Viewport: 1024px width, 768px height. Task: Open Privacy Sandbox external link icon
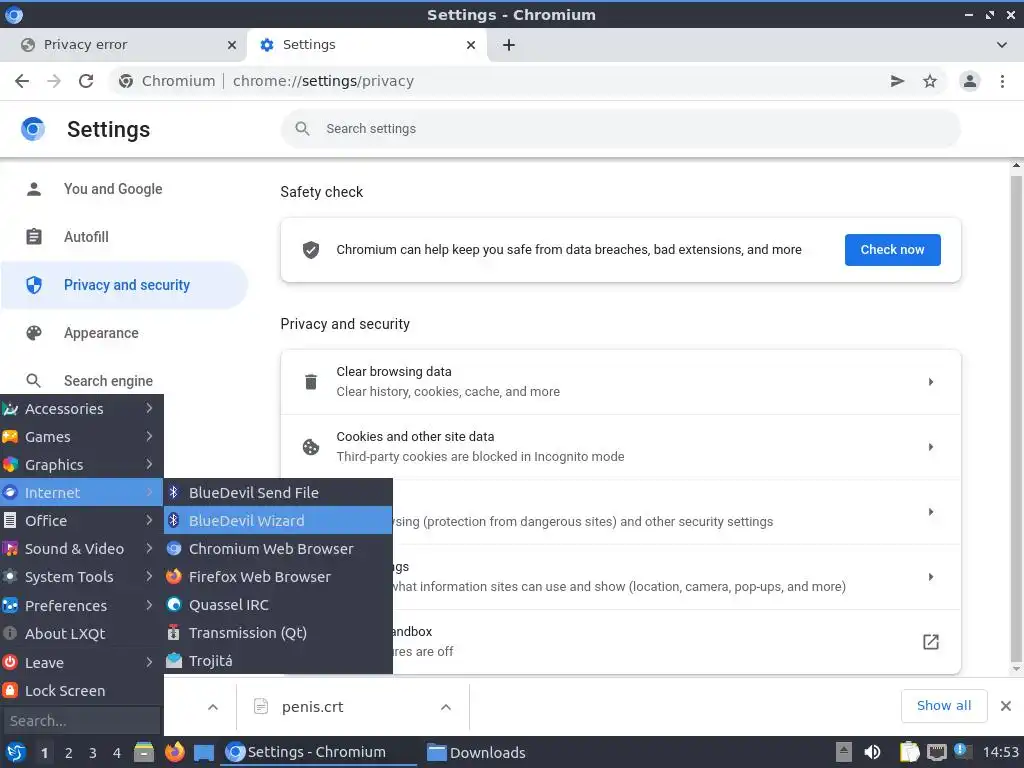click(x=930, y=641)
